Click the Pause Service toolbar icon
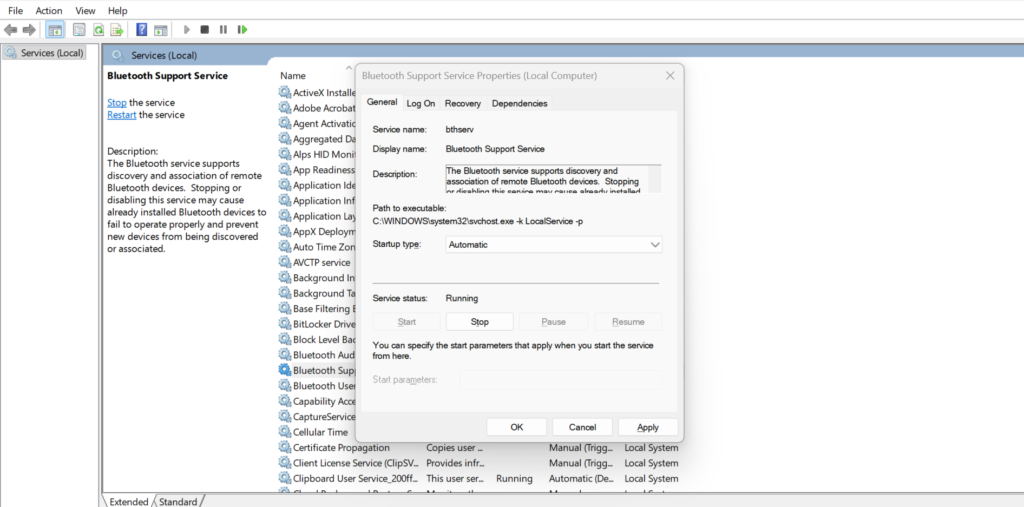The height and width of the screenshot is (507, 1024). click(223, 29)
